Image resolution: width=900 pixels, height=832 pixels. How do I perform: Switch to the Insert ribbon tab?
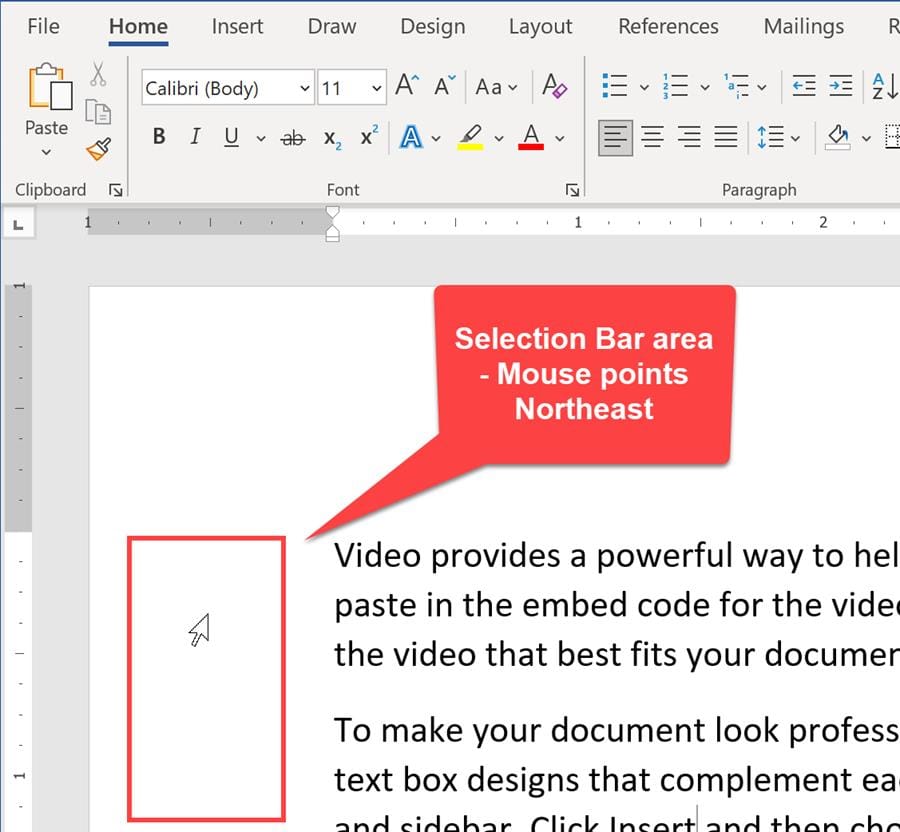coord(237,27)
